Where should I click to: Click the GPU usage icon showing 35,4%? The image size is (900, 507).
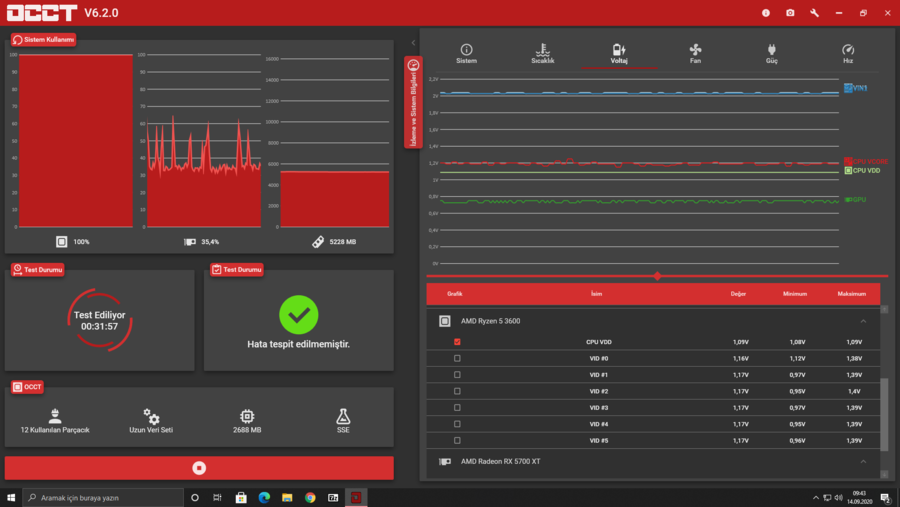pyautogui.click(x=189, y=242)
